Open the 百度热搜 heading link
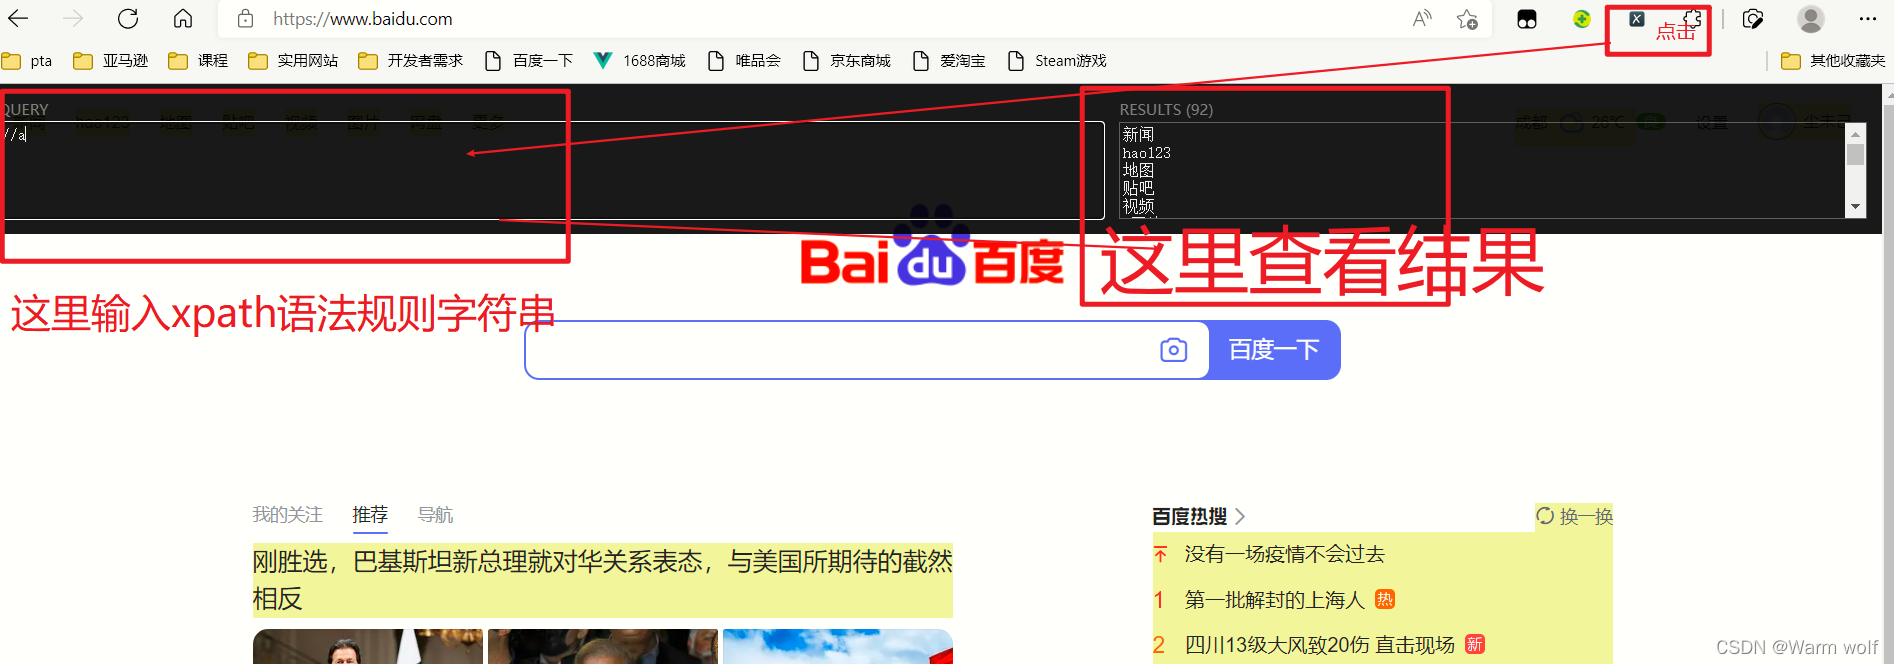1894x664 pixels. click(x=1198, y=516)
